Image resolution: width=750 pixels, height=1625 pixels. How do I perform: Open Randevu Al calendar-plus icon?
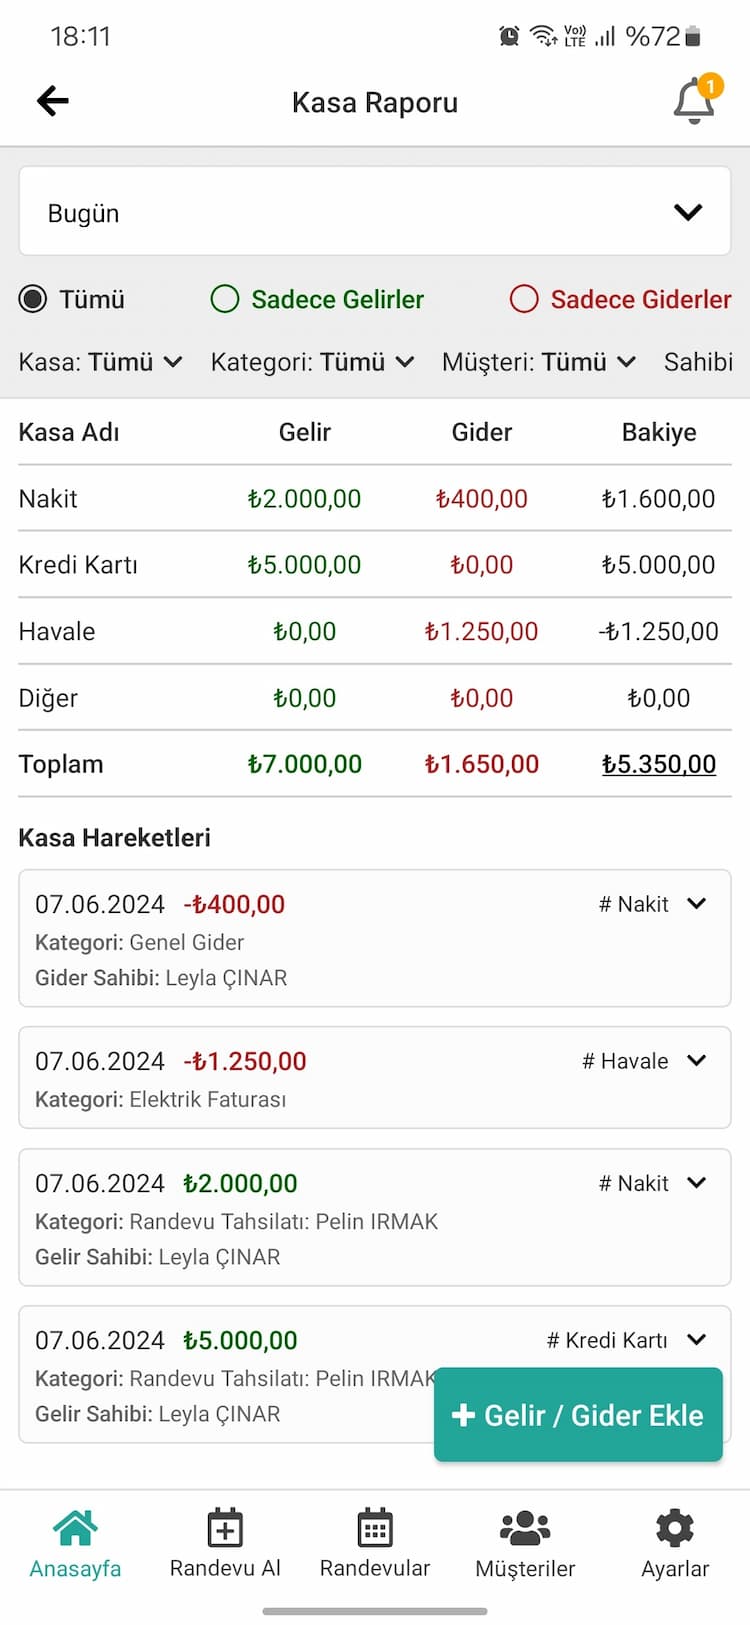click(225, 1528)
